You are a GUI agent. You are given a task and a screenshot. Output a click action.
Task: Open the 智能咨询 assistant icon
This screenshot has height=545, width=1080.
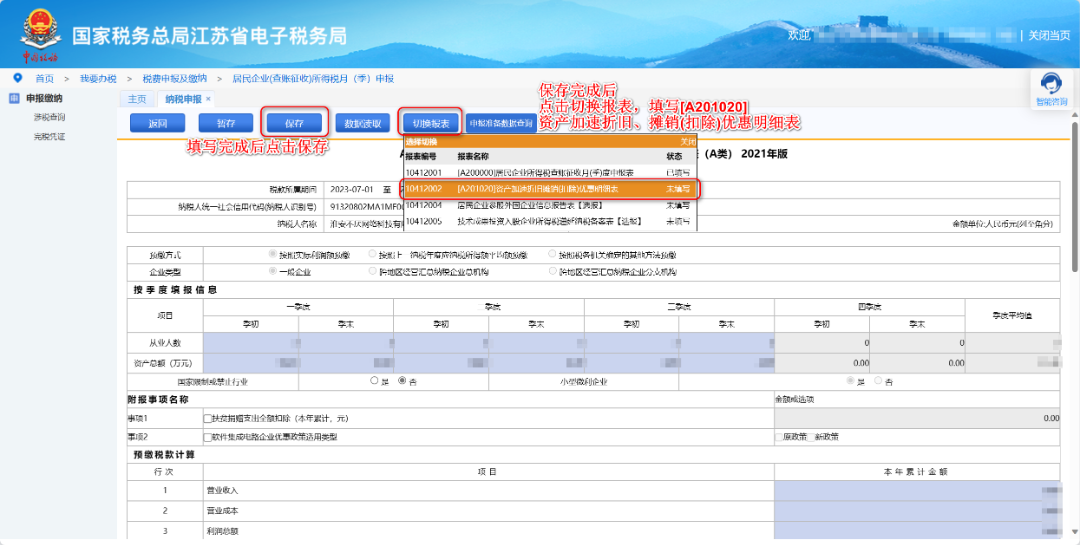coord(1051,85)
